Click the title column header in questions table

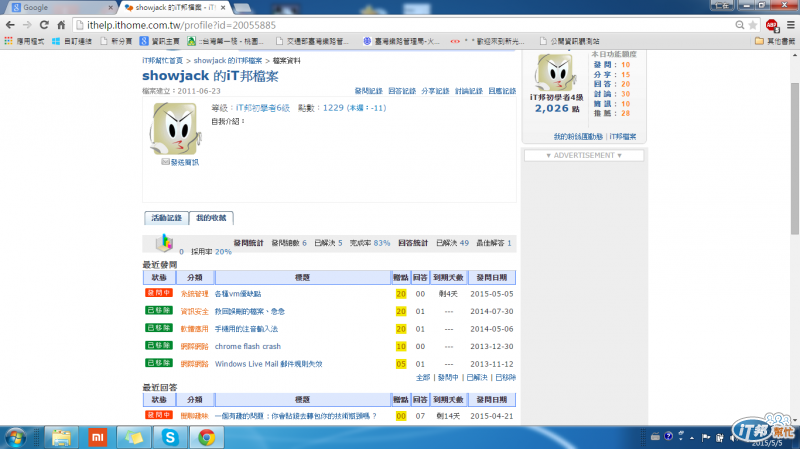pos(303,278)
